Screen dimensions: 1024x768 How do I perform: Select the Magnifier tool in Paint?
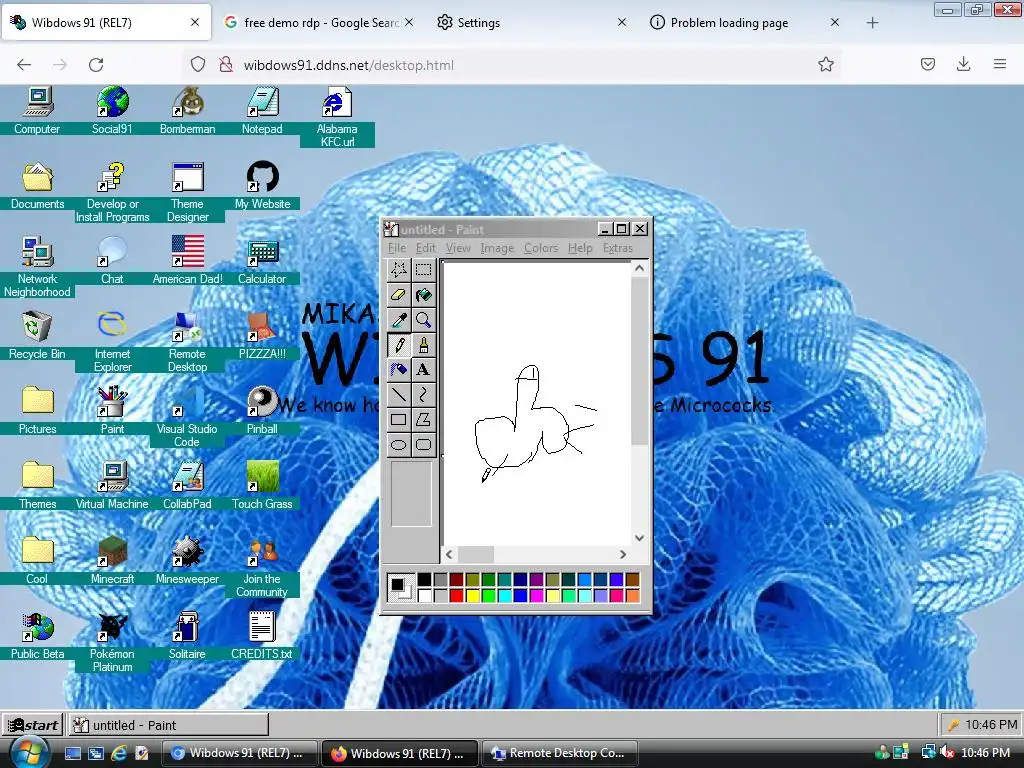click(423, 319)
